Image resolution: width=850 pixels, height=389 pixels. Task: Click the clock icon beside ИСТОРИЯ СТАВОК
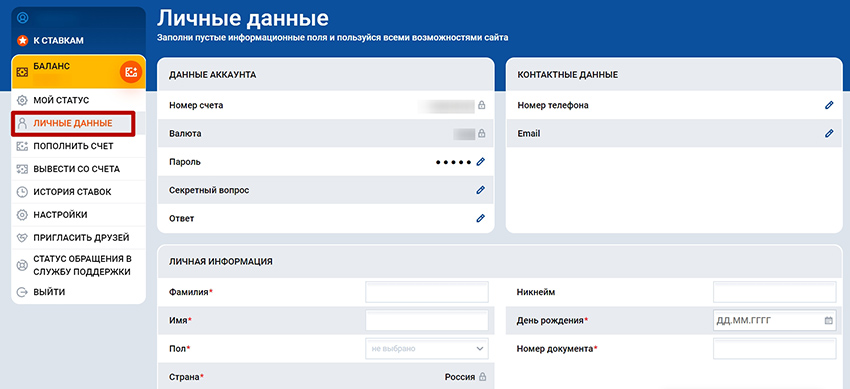(x=22, y=192)
